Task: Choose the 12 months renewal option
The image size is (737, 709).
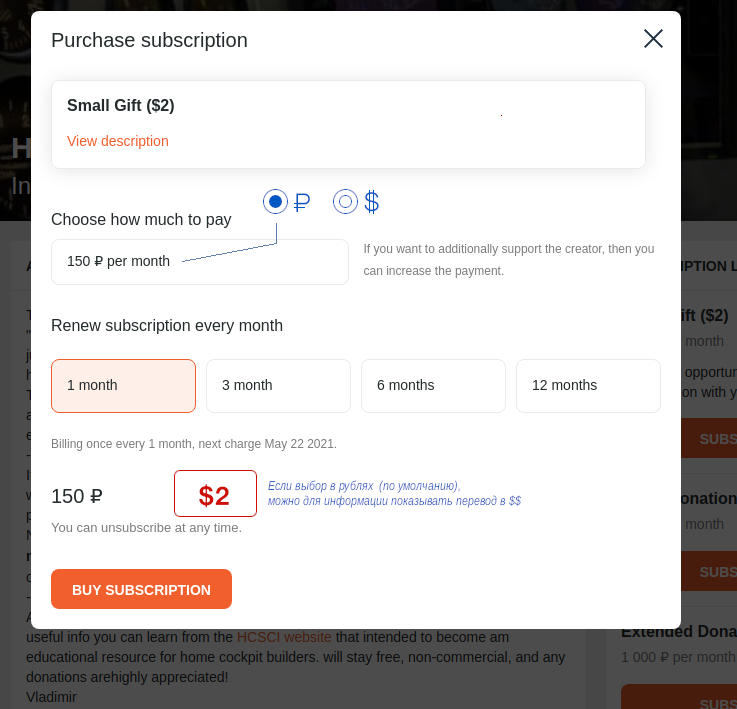Action: pos(588,386)
